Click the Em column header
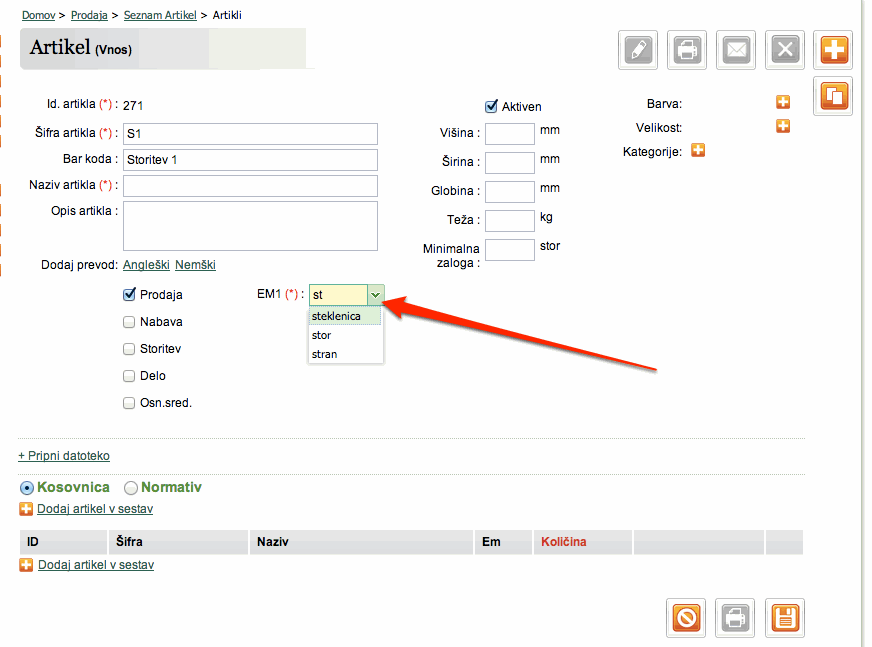Image resolution: width=872 pixels, height=647 pixels. [x=503, y=542]
